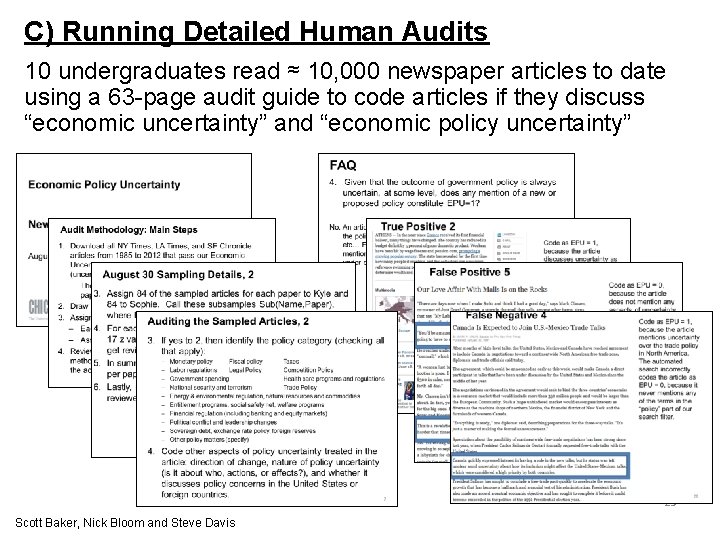
Task: Click 'Monetary policy' in the policy category list
Action: 191,362
